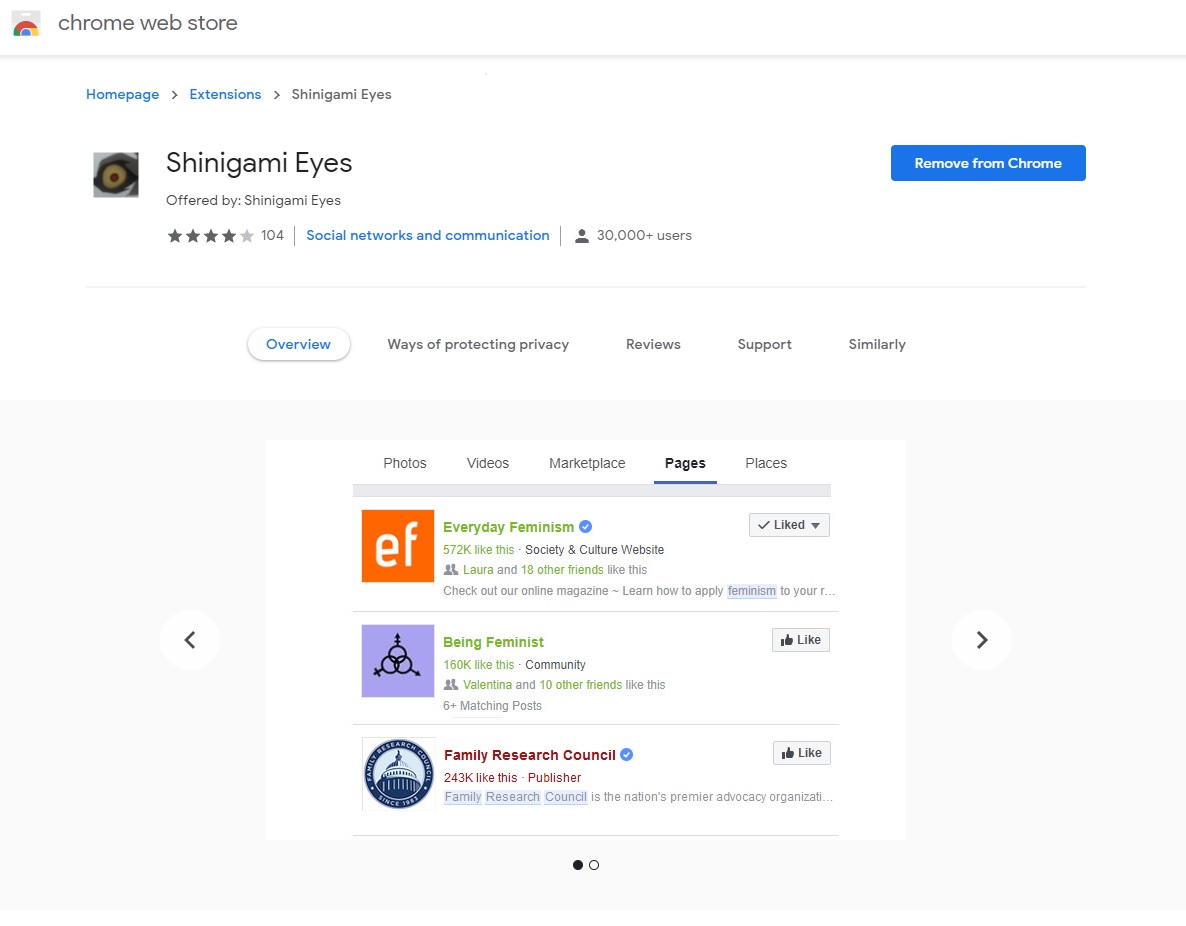The width and height of the screenshot is (1186, 926).
Task: Open Ways of protecting privacy tab
Action: (x=478, y=344)
